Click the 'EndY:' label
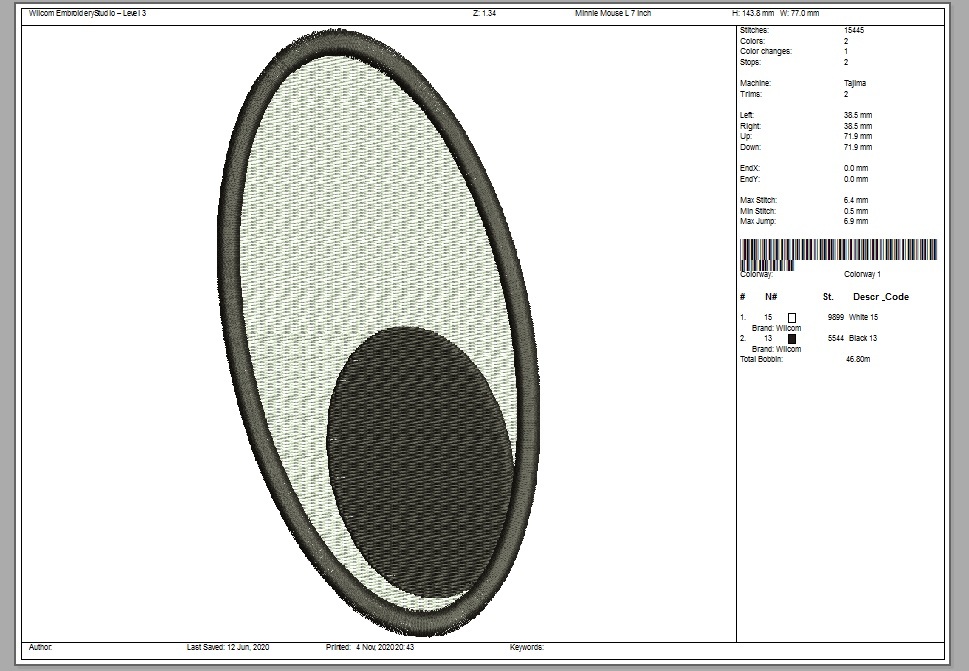This screenshot has height=671, width=969. [x=750, y=179]
